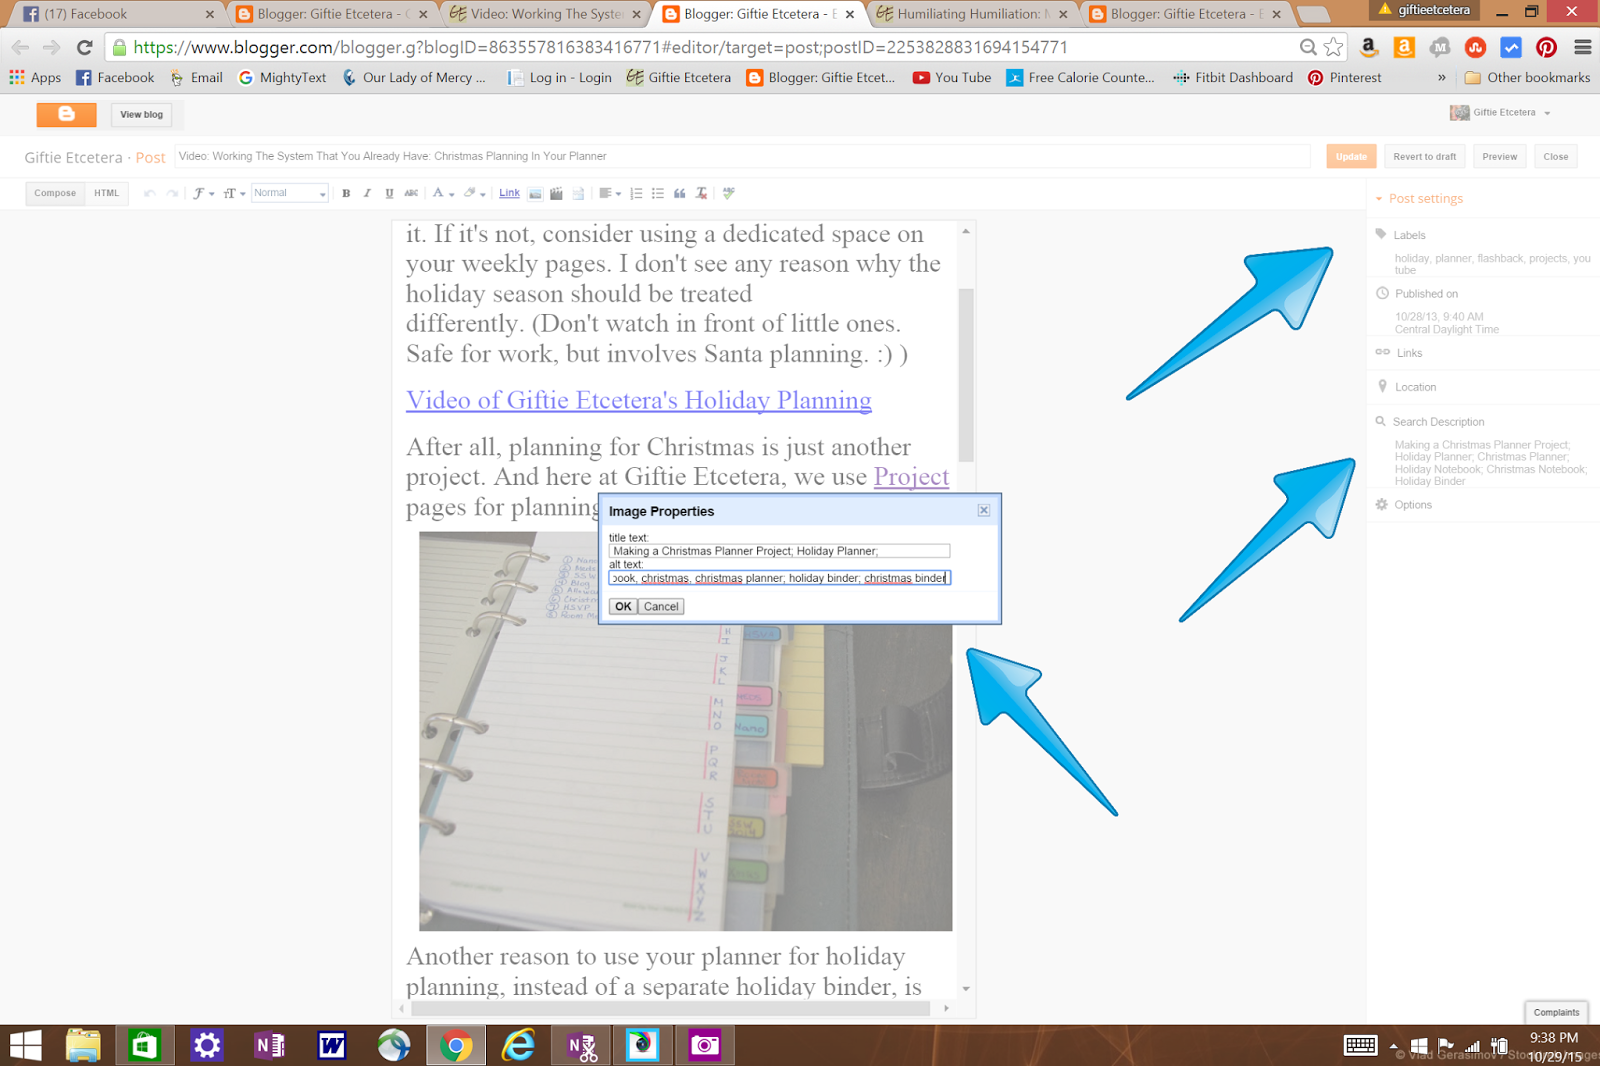Switch to the Humiliating Humiliation tab
Image resolution: width=1600 pixels, height=1066 pixels.
pyautogui.click(x=972, y=14)
